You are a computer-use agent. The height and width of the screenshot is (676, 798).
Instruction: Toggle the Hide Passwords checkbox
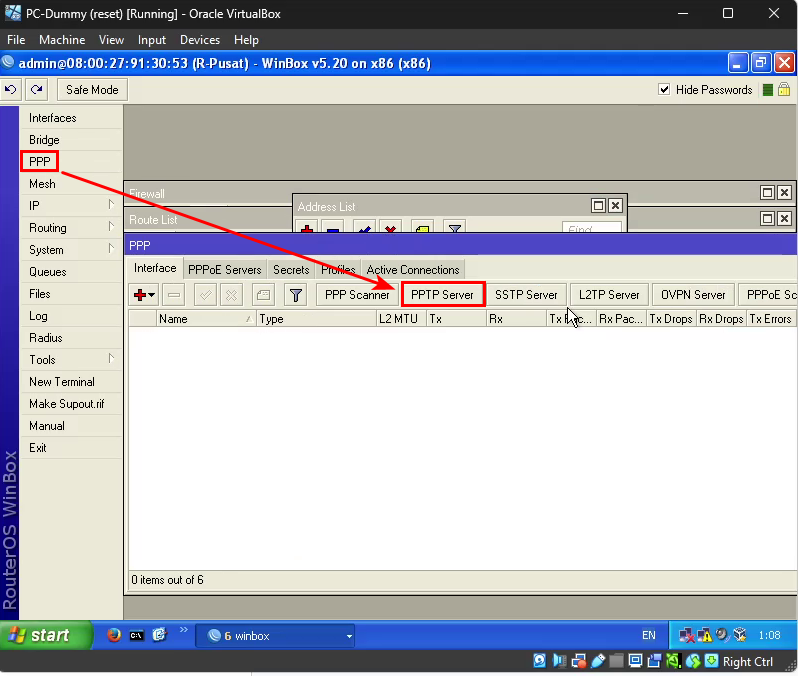tap(664, 90)
